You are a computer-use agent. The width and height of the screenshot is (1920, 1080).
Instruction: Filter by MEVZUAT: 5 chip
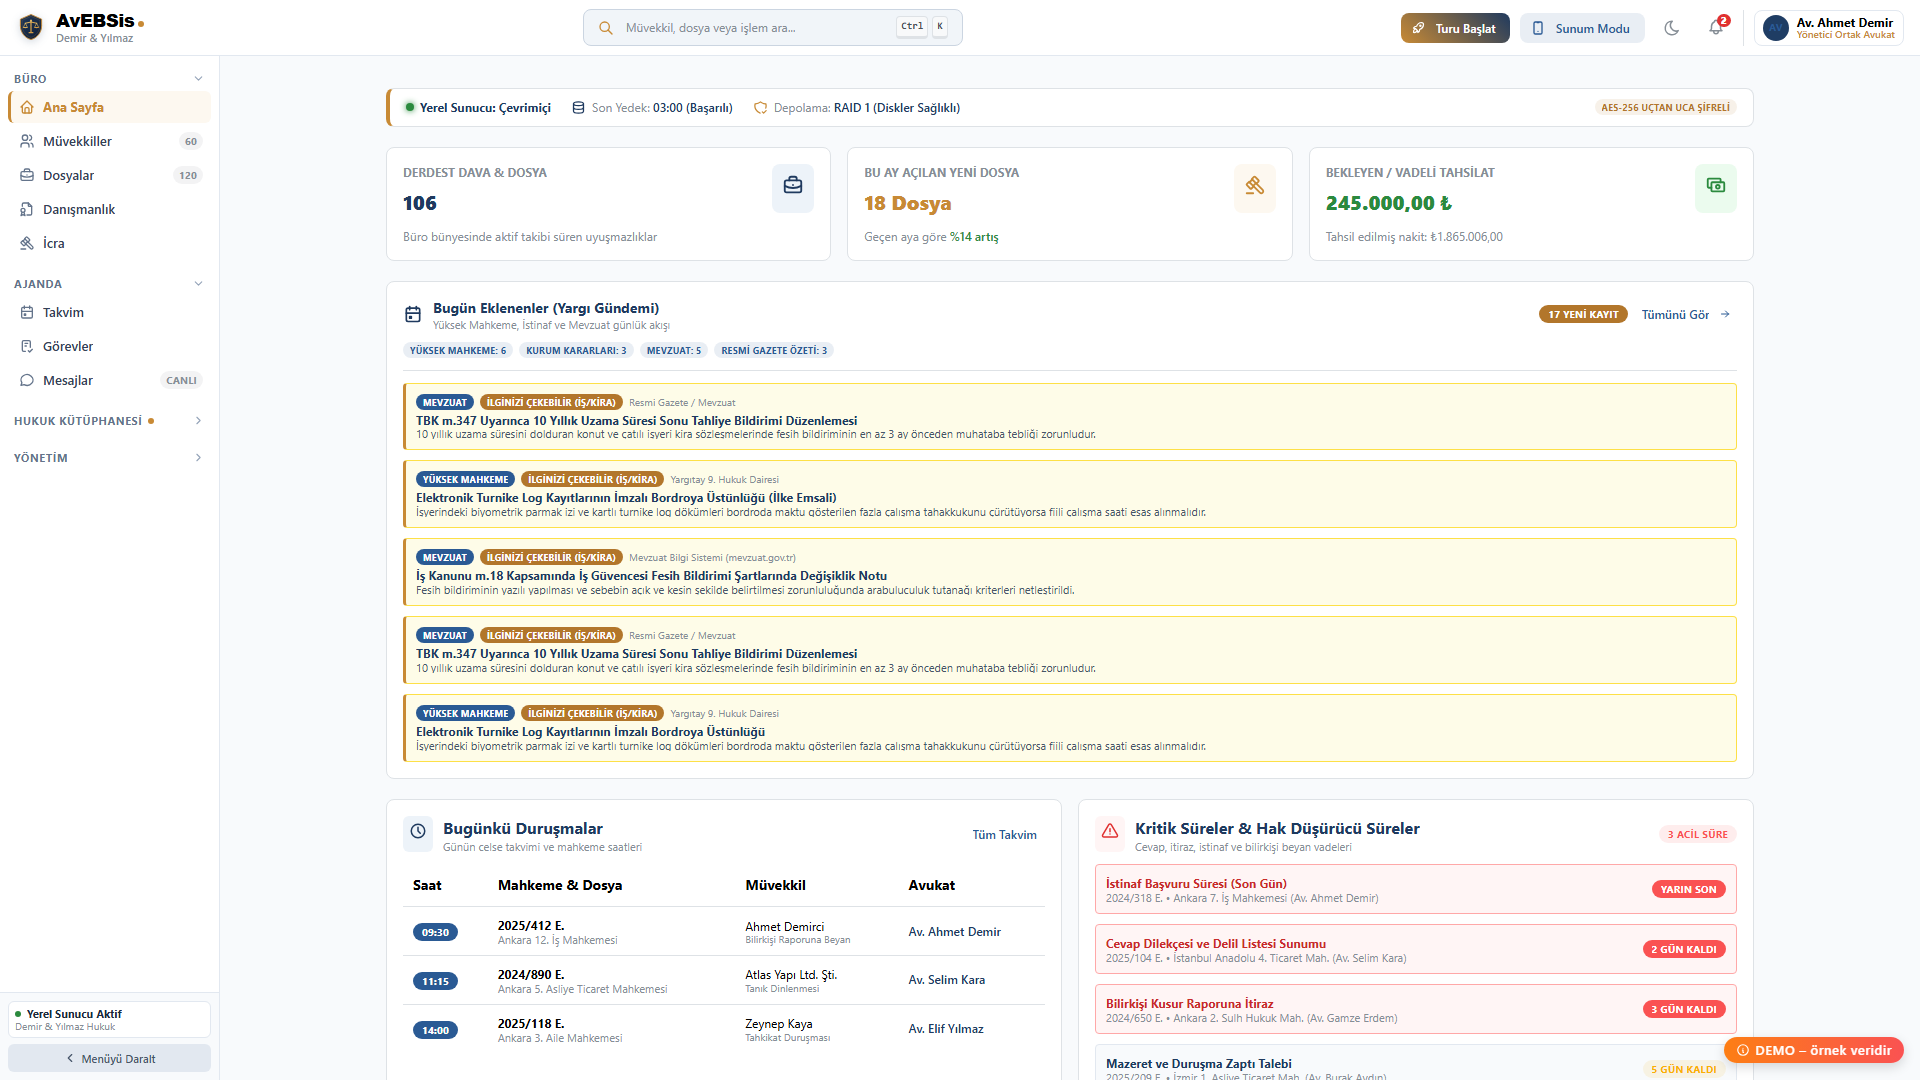point(674,350)
